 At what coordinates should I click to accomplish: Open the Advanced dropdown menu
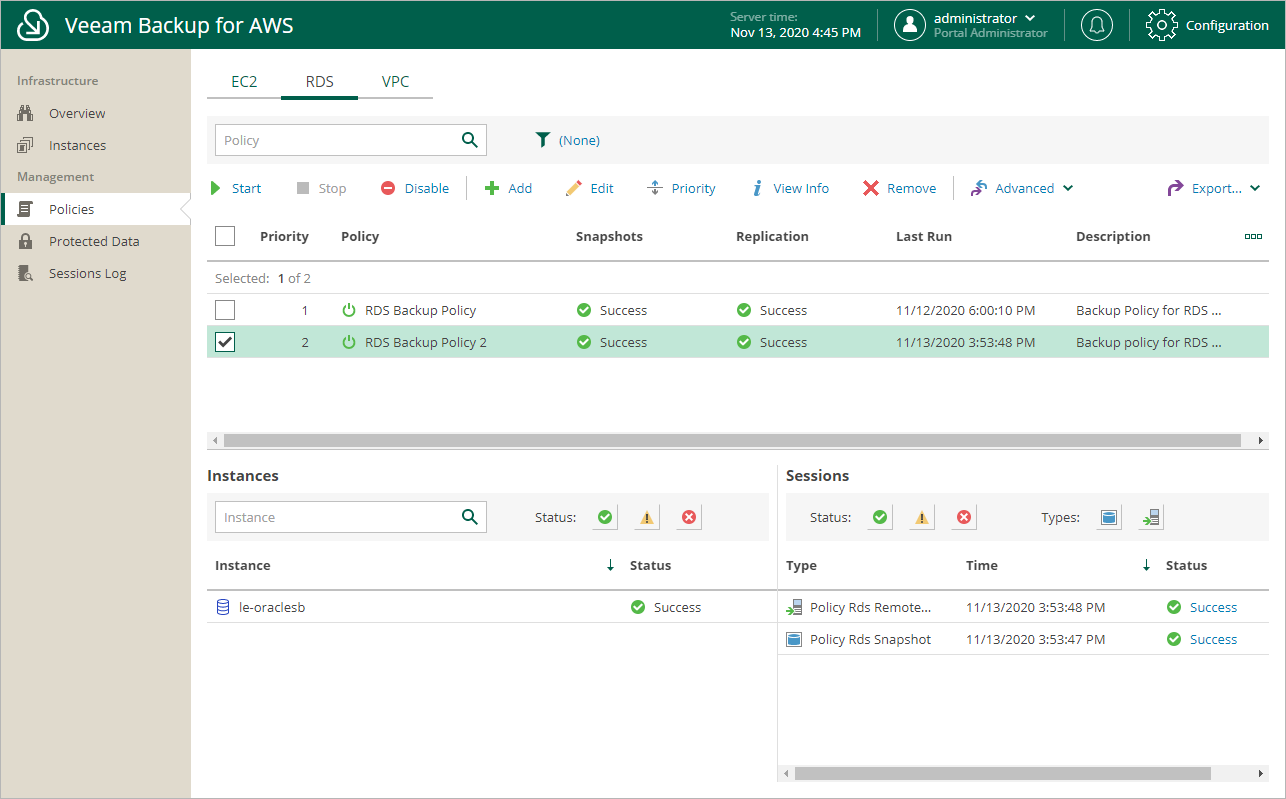coord(1068,188)
